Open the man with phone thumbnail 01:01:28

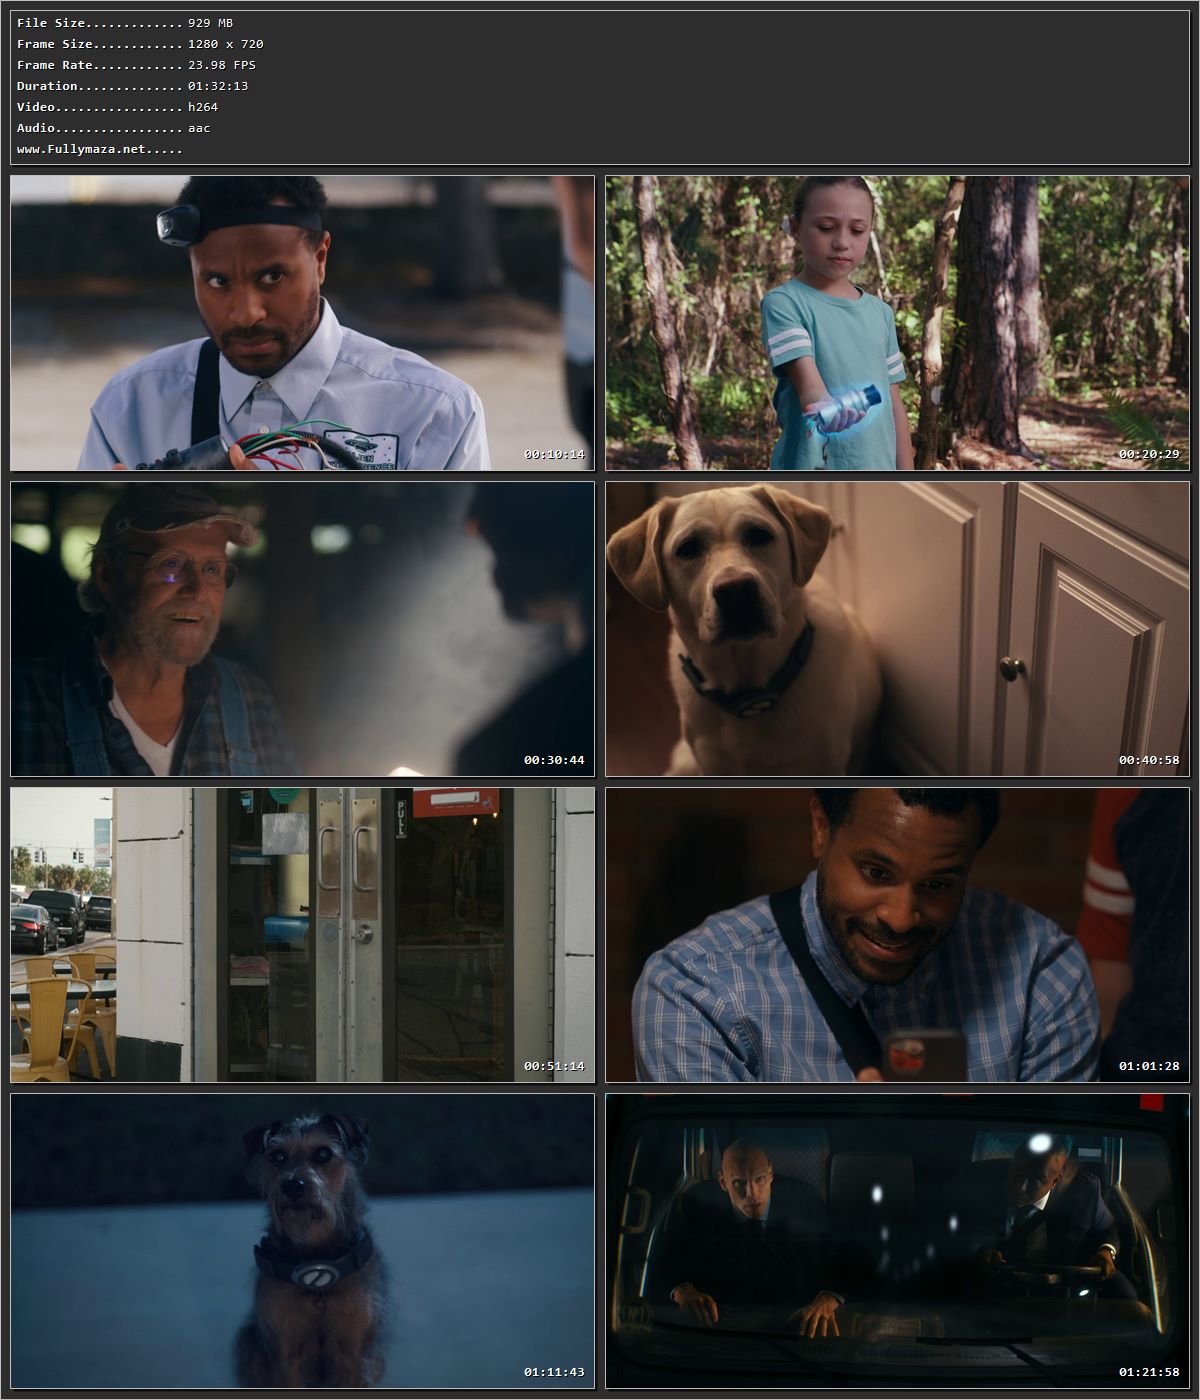tap(897, 935)
